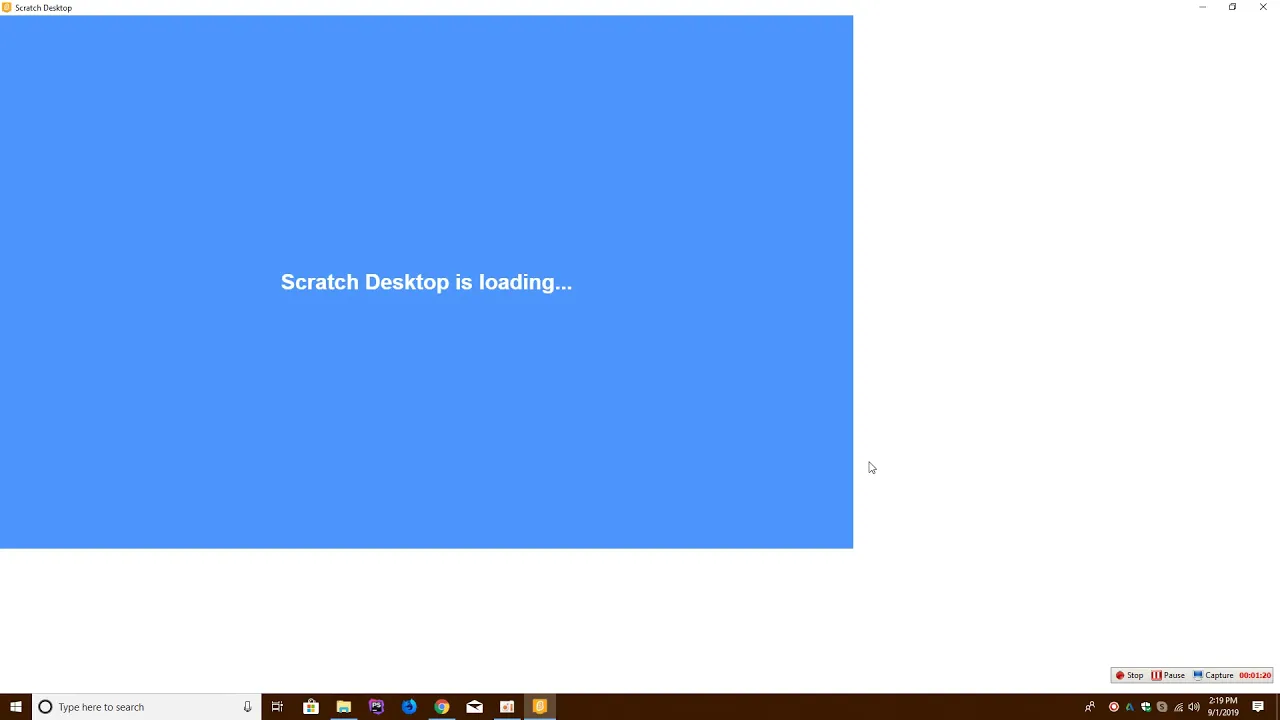Minimize the Scratch Desktop window
This screenshot has width=1280, height=720.
pos(1202,7)
